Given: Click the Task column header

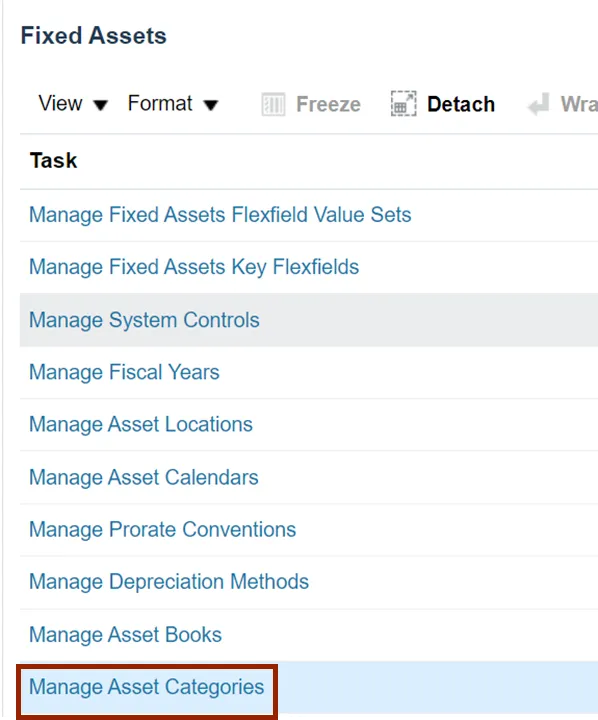Looking at the screenshot, I should (x=53, y=161).
